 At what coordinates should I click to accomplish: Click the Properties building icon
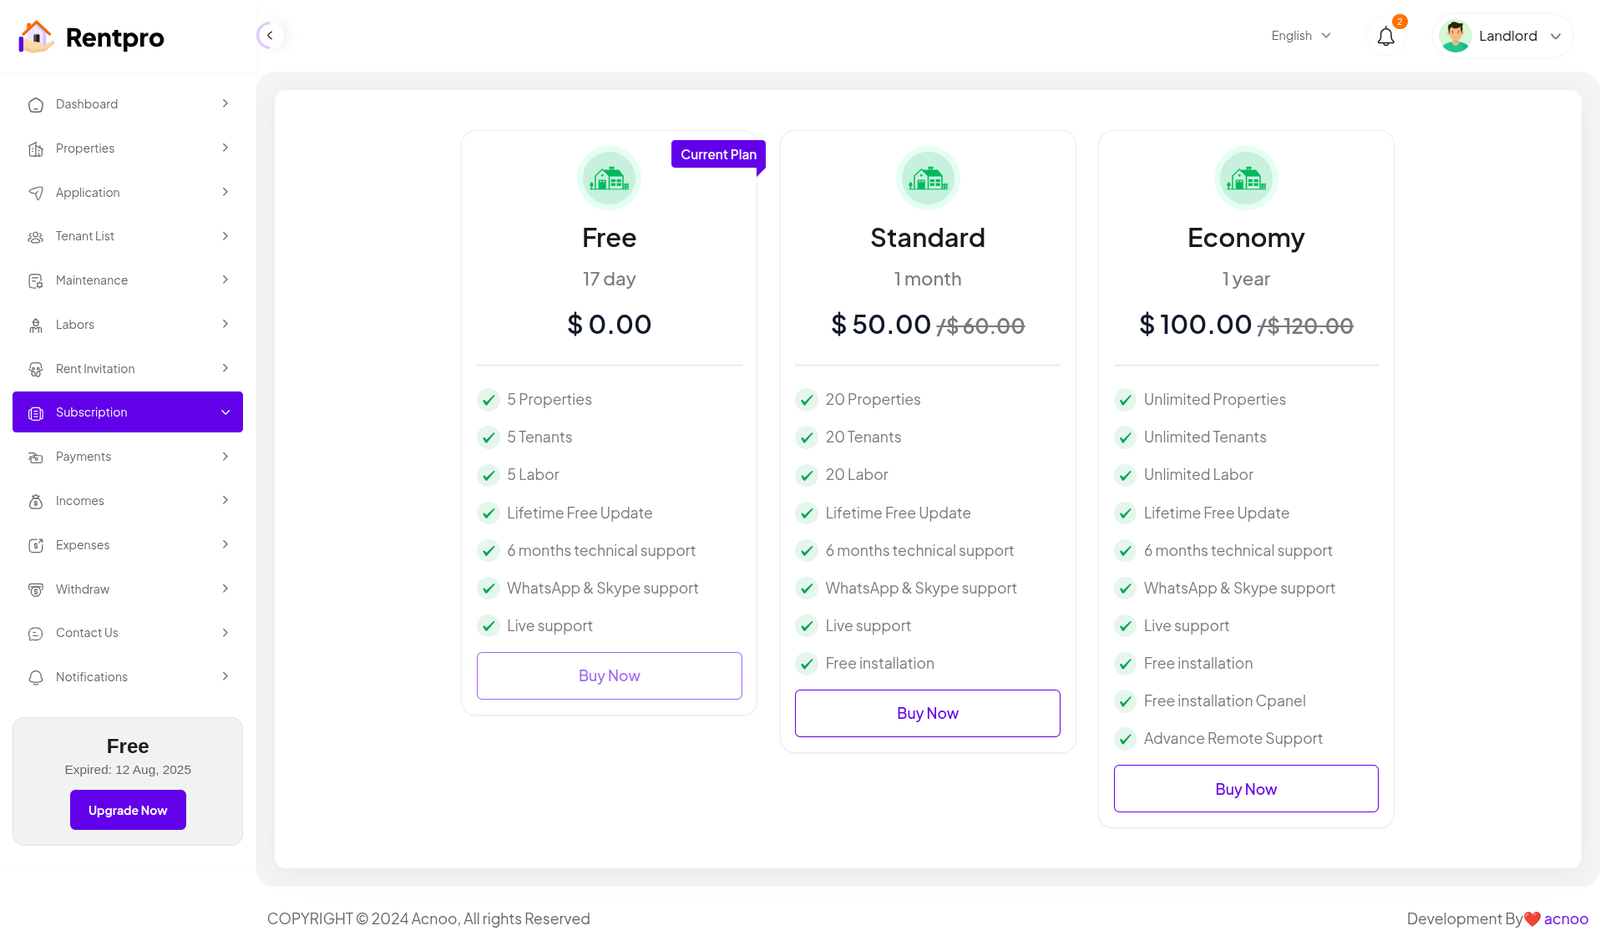pyautogui.click(x=36, y=149)
